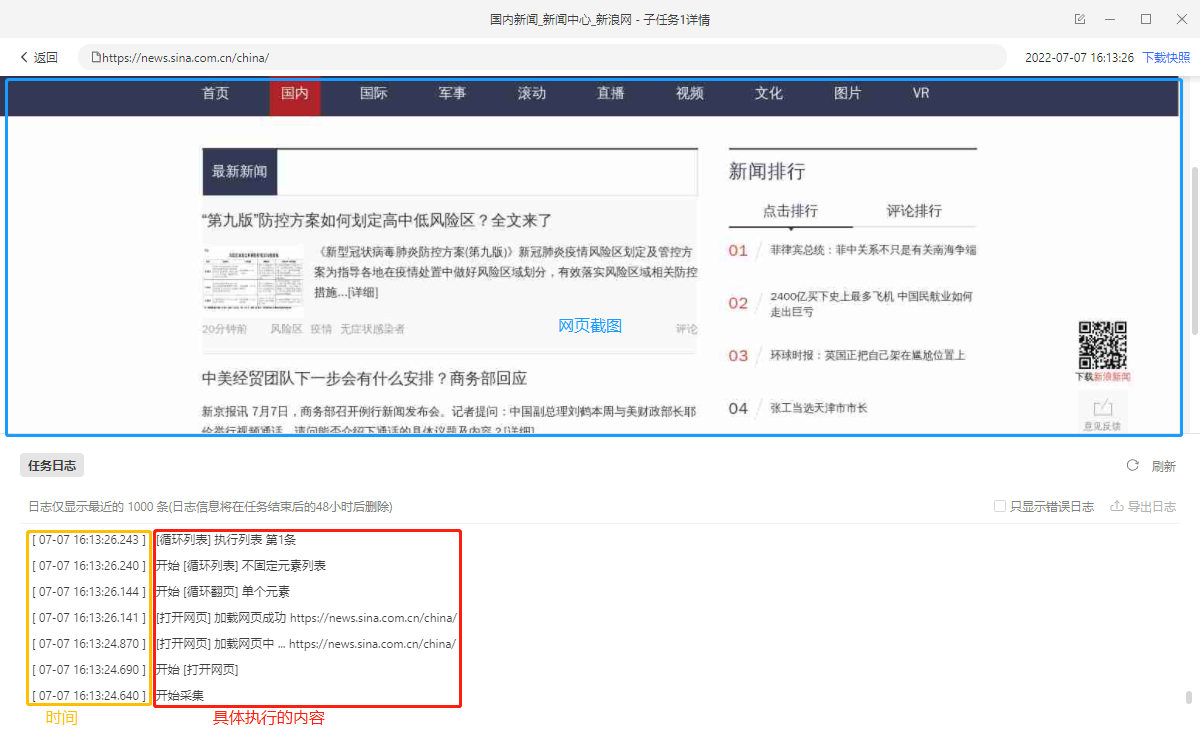Click log entry '开始 [打开网页]'

tap(197, 670)
